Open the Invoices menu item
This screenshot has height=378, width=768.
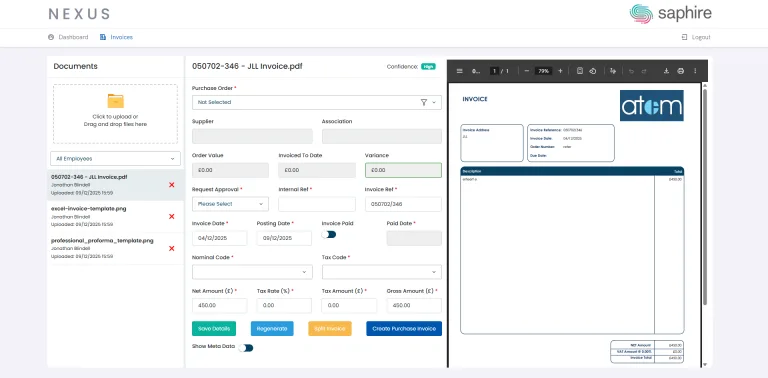[x=116, y=37]
